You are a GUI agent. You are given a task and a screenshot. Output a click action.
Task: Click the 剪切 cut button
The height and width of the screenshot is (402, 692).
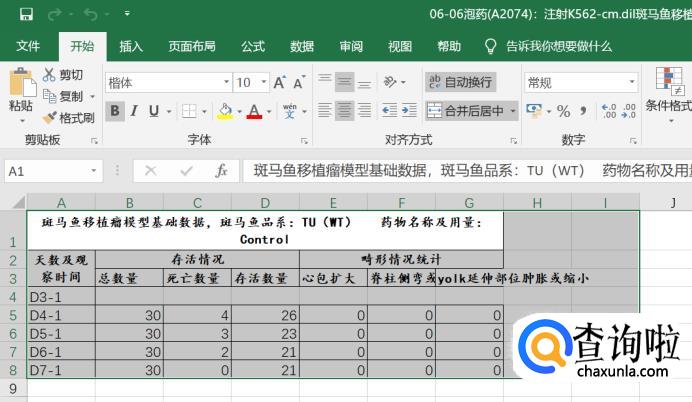[x=63, y=75]
